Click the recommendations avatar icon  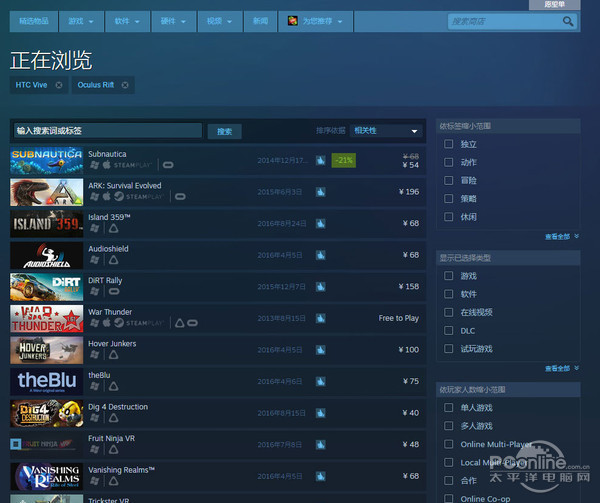pyautogui.click(x=293, y=21)
